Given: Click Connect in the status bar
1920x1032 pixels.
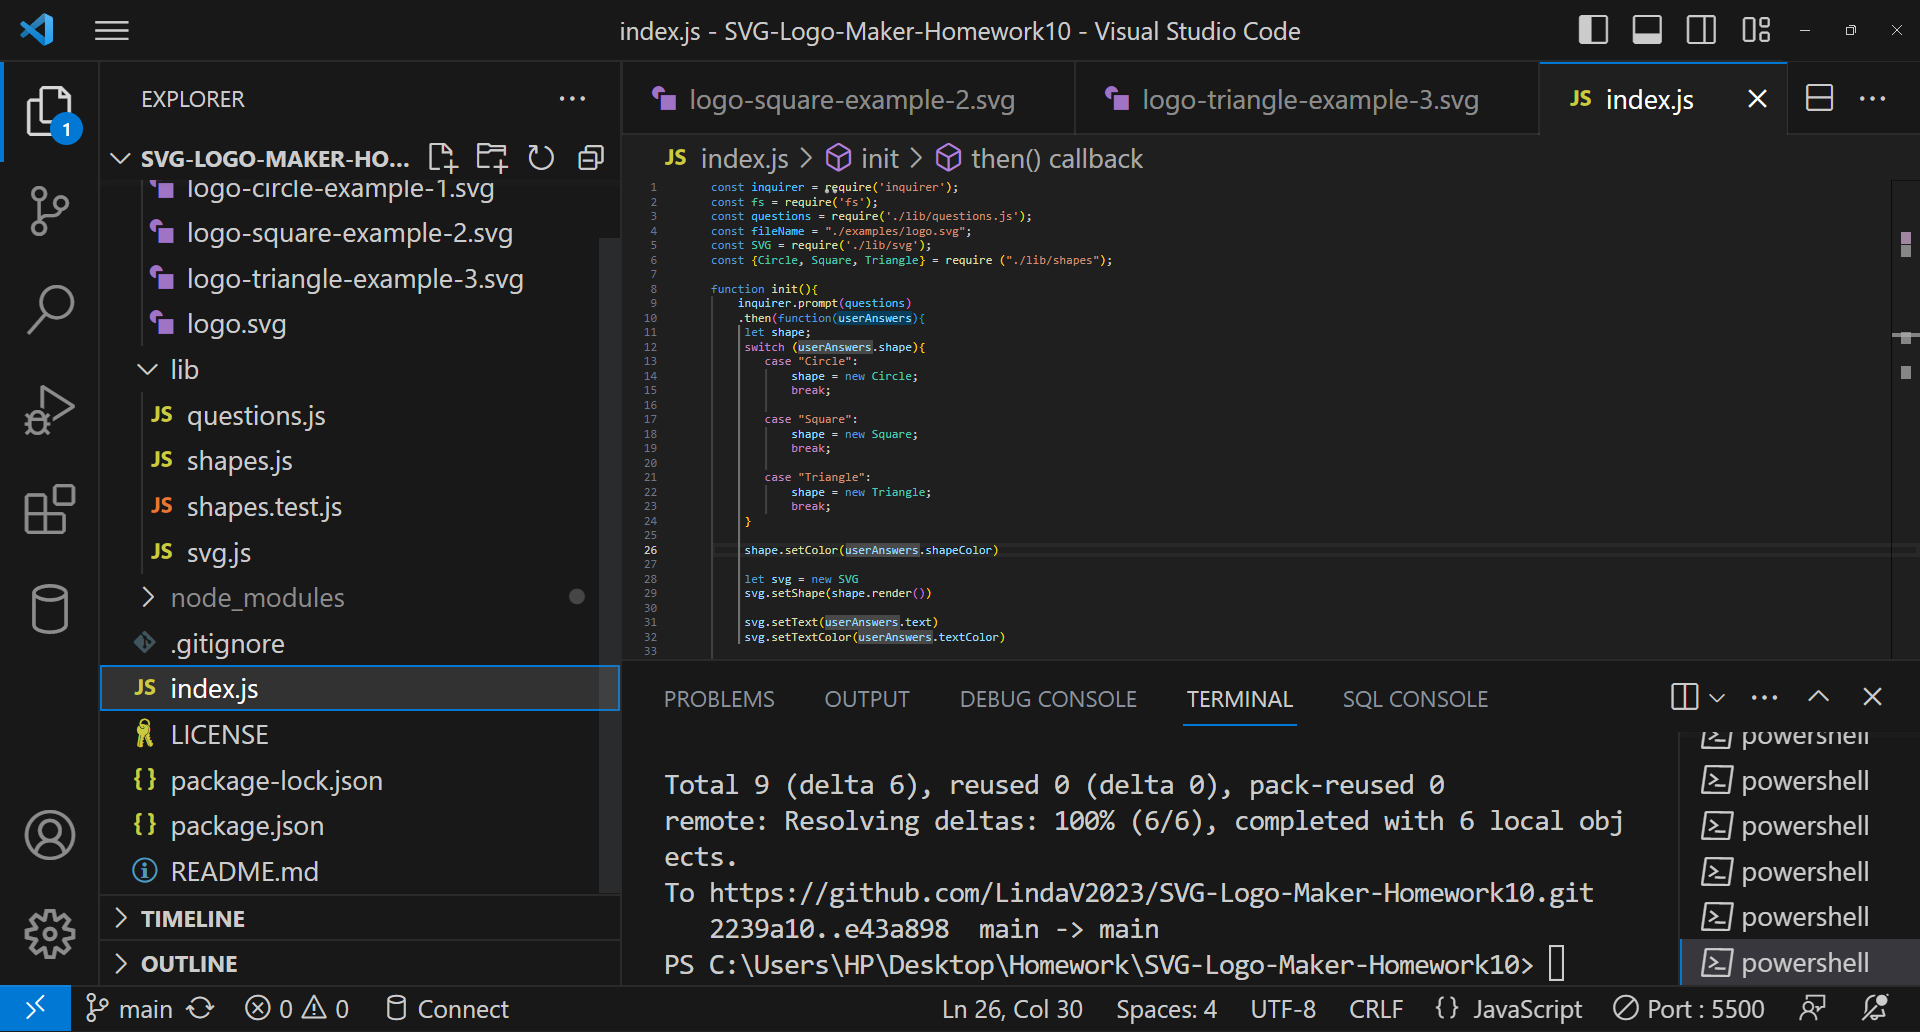Looking at the screenshot, I should tap(446, 1008).
